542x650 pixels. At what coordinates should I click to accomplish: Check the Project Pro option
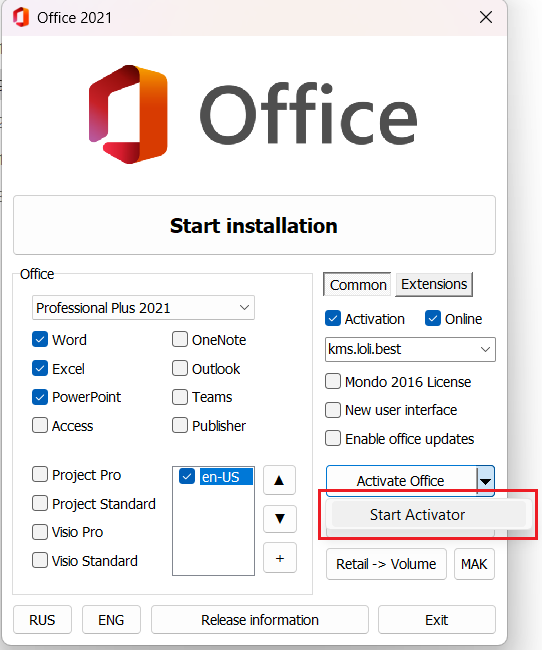click(40, 474)
